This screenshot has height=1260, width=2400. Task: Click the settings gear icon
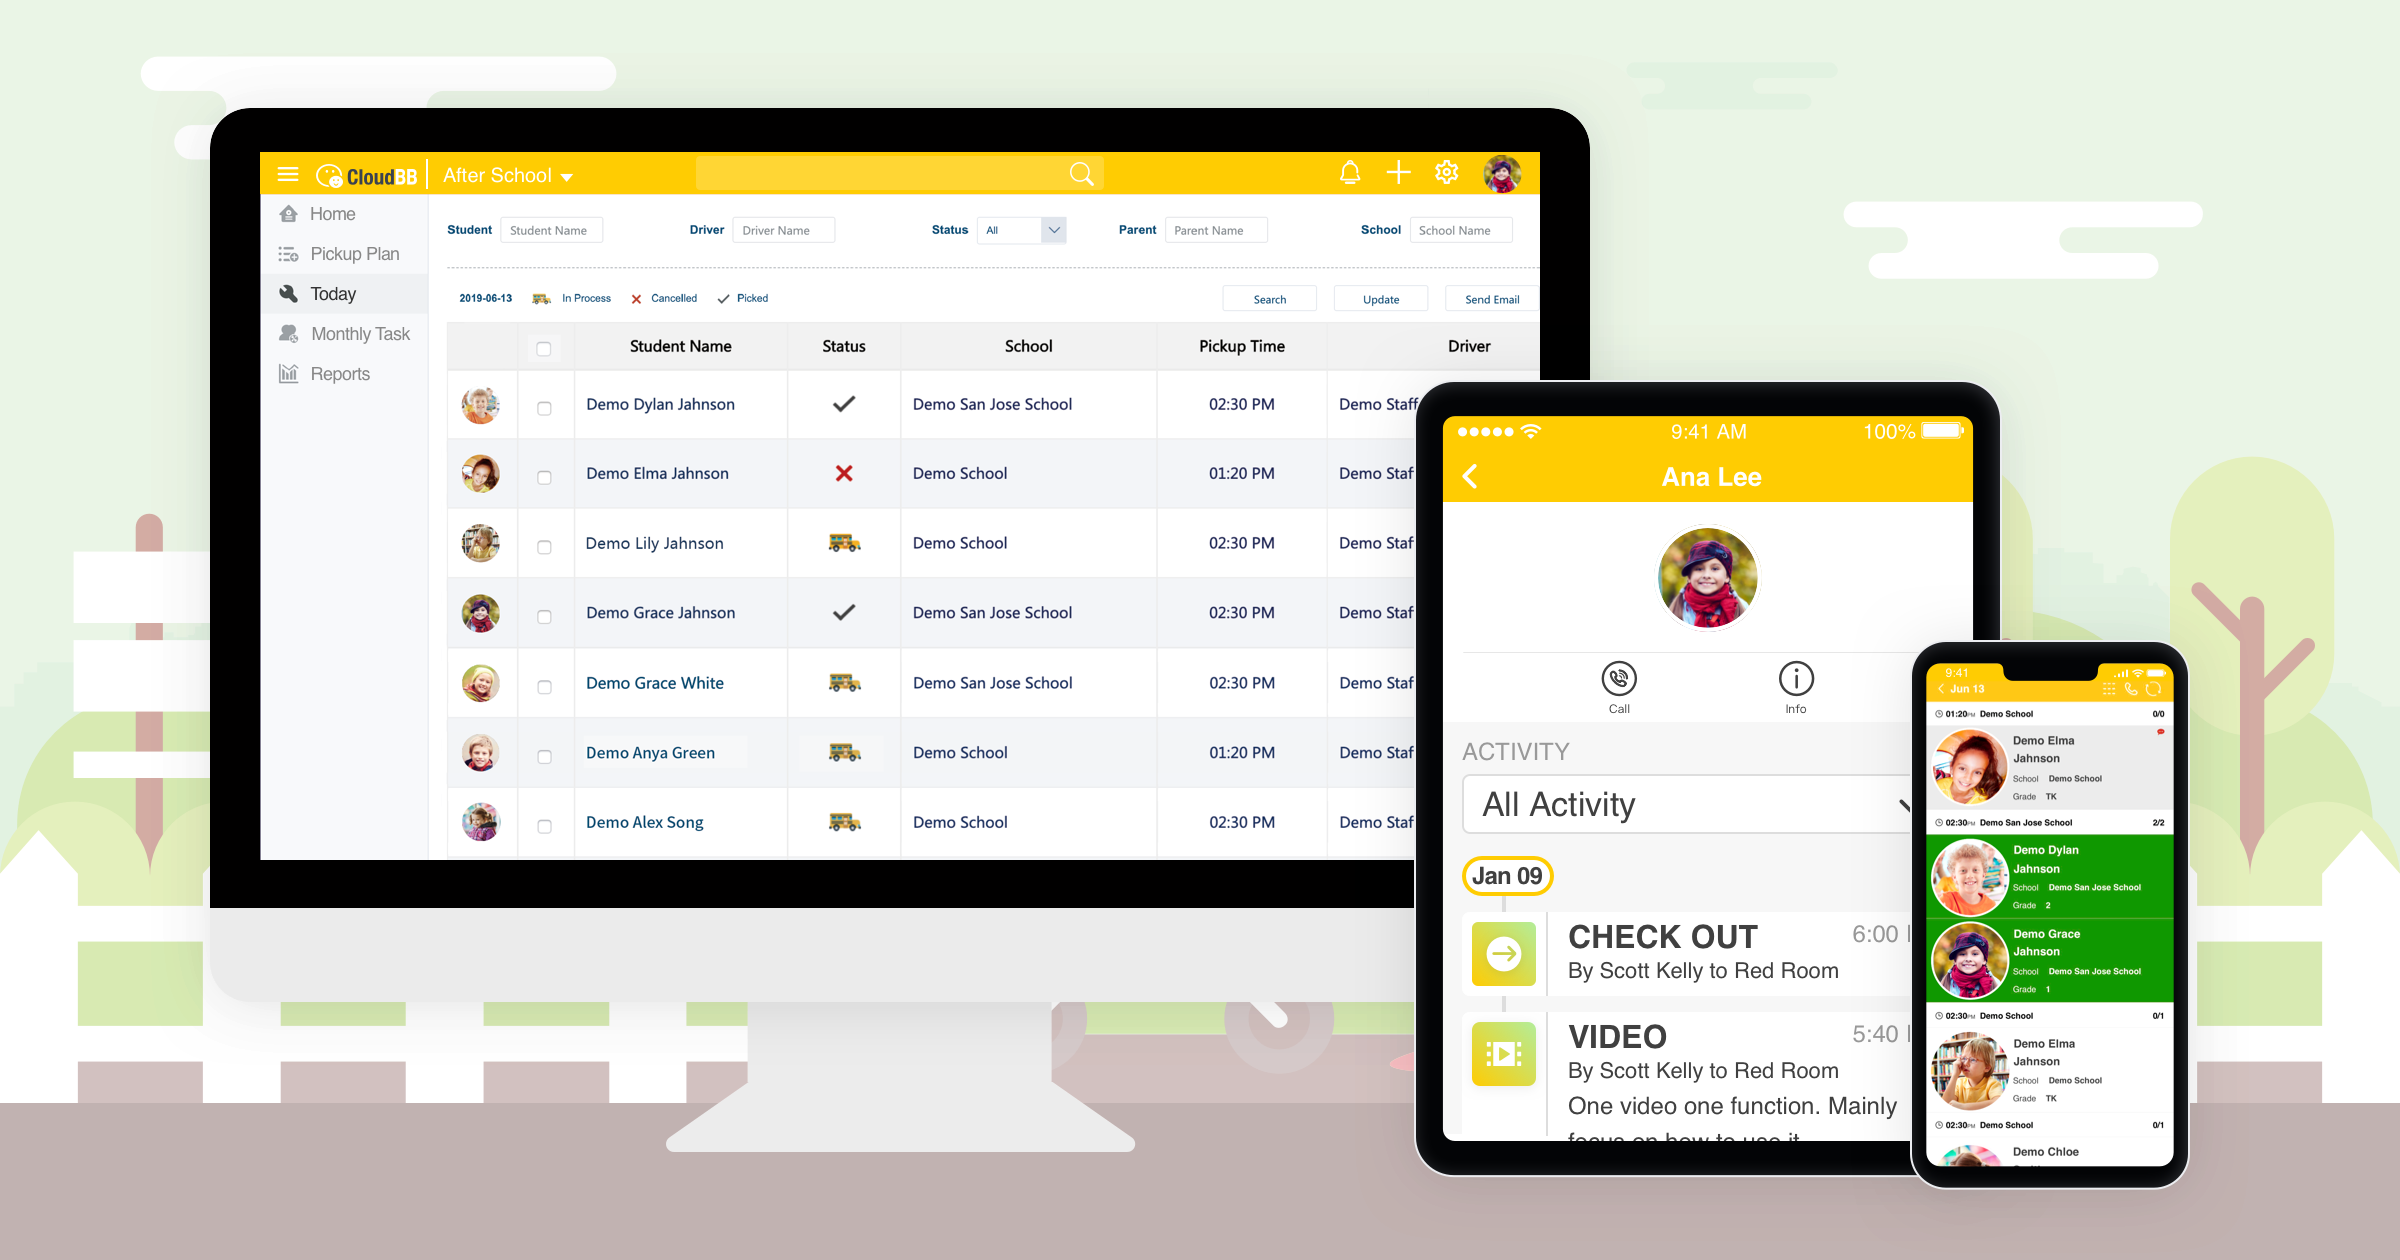[1446, 175]
